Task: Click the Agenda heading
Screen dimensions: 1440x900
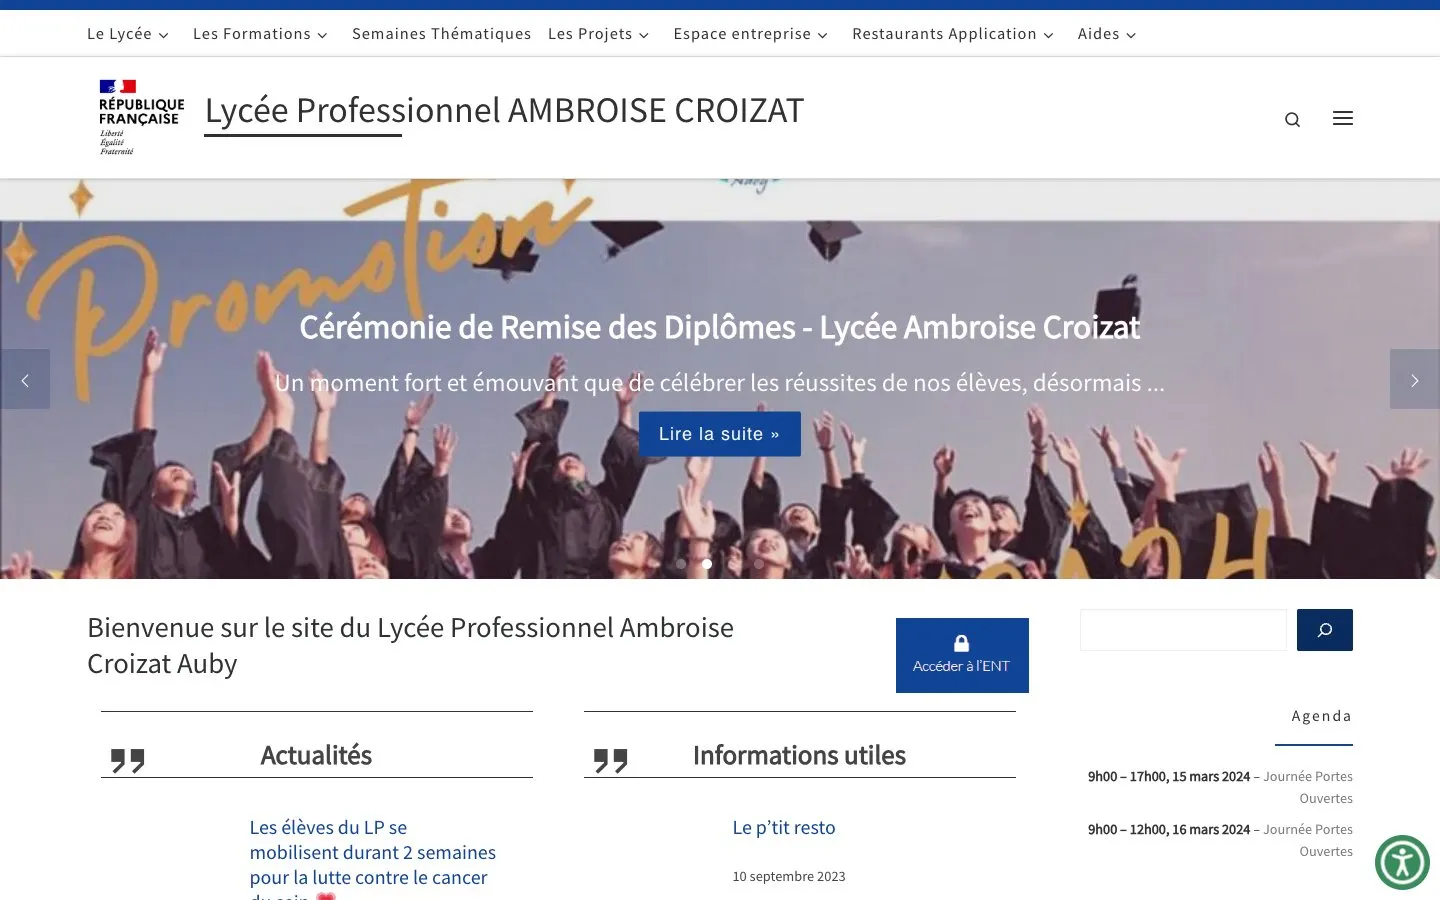Action: tap(1322, 716)
